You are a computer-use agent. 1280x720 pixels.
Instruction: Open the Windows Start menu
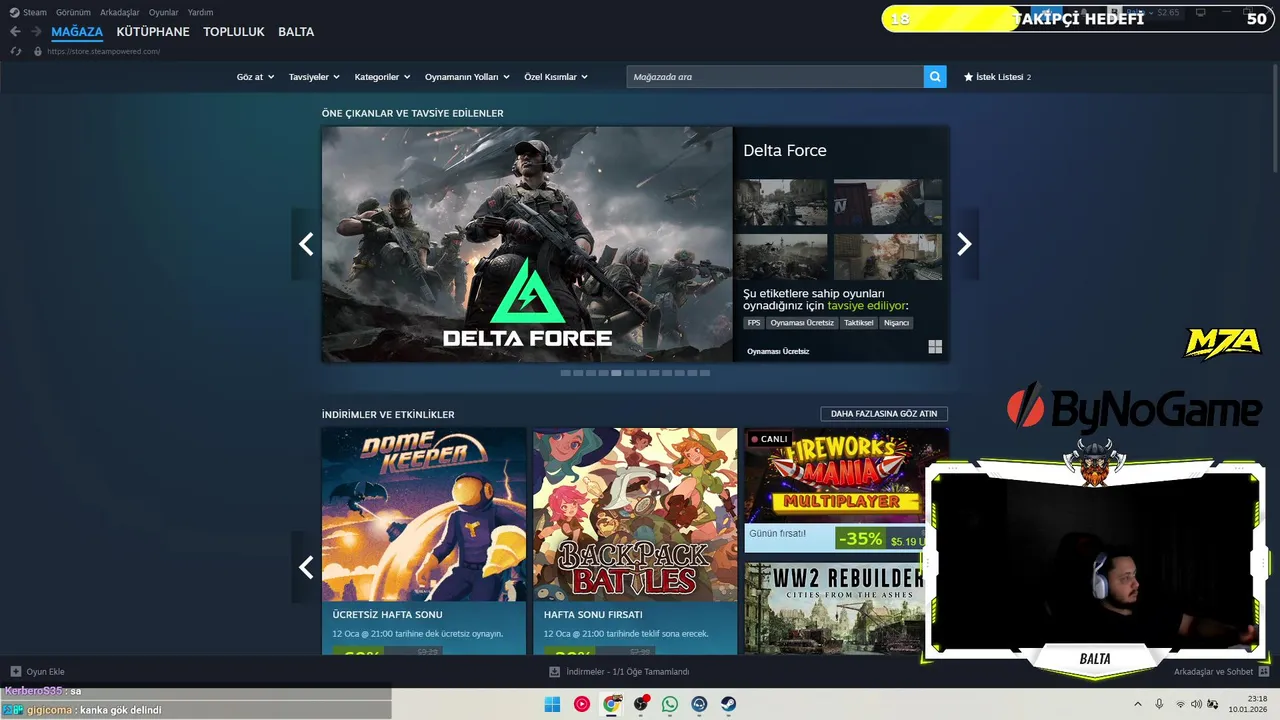(x=552, y=704)
